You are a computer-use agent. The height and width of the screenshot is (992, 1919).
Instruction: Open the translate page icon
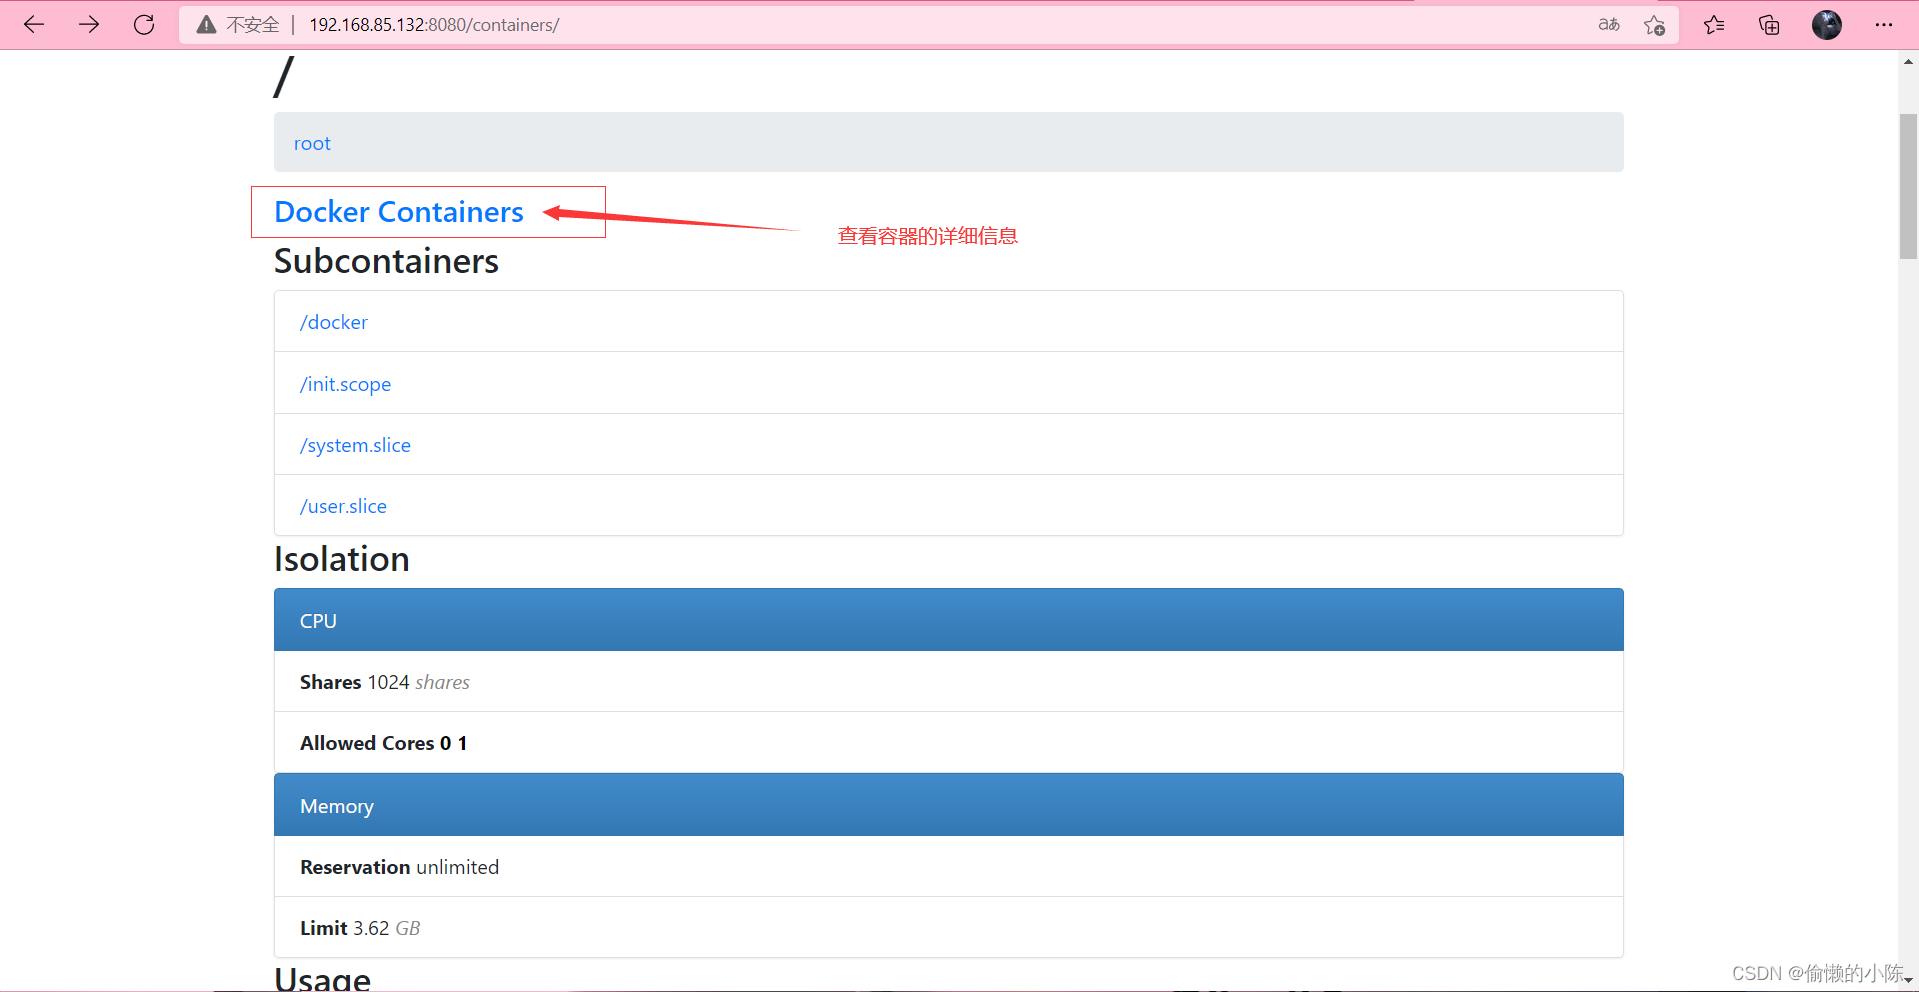1609,25
